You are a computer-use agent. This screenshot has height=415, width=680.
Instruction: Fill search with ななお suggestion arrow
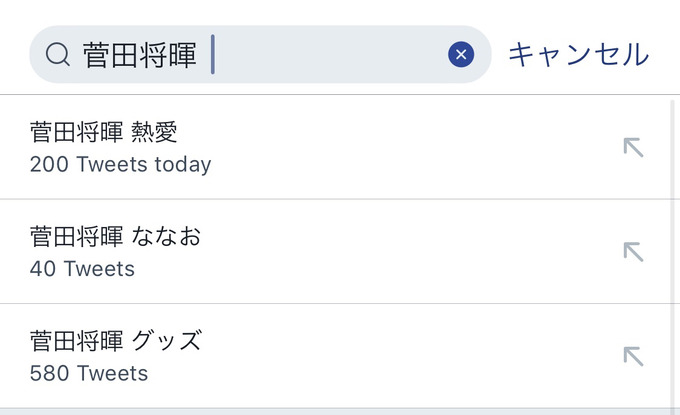[633, 252]
